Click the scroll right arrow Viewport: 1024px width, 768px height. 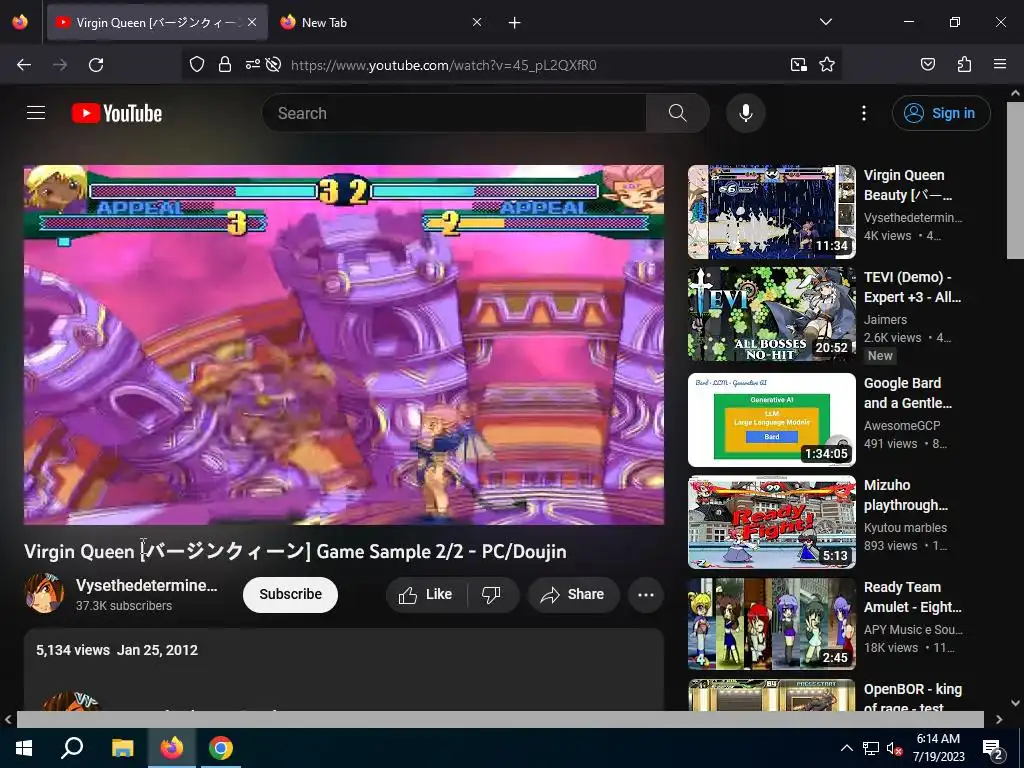click(x=999, y=719)
